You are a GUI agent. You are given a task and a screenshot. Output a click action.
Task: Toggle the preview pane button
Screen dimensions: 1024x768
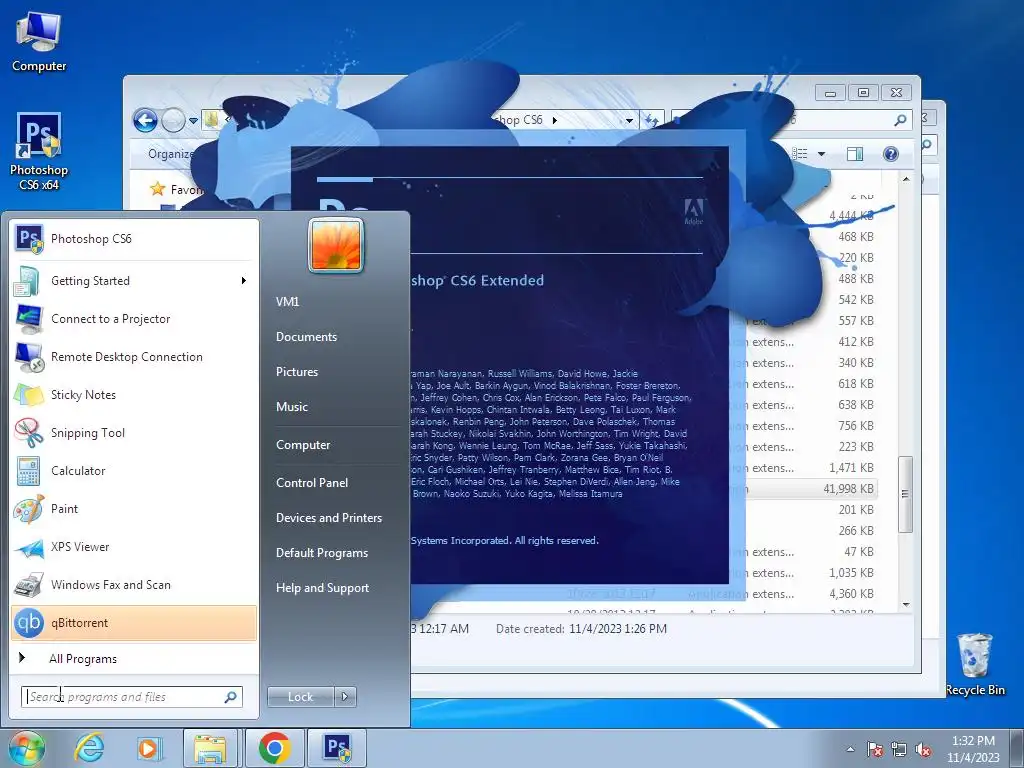coord(854,153)
